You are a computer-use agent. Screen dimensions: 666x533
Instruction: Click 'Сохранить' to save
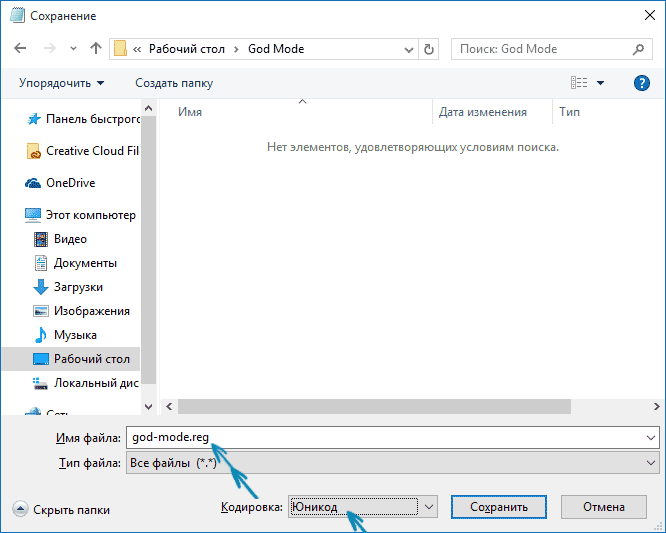click(499, 507)
